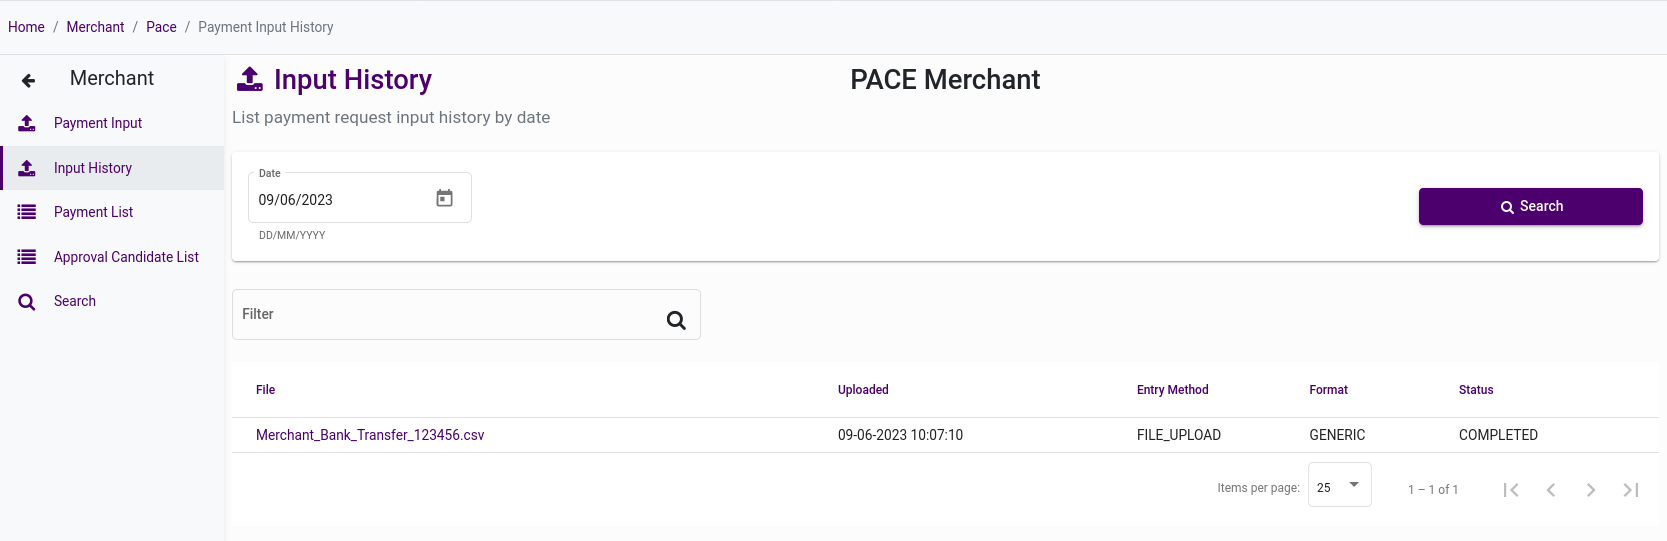This screenshot has width=1667, height=541.
Task: Open the Payment List menu item
Action: tap(93, 212)
